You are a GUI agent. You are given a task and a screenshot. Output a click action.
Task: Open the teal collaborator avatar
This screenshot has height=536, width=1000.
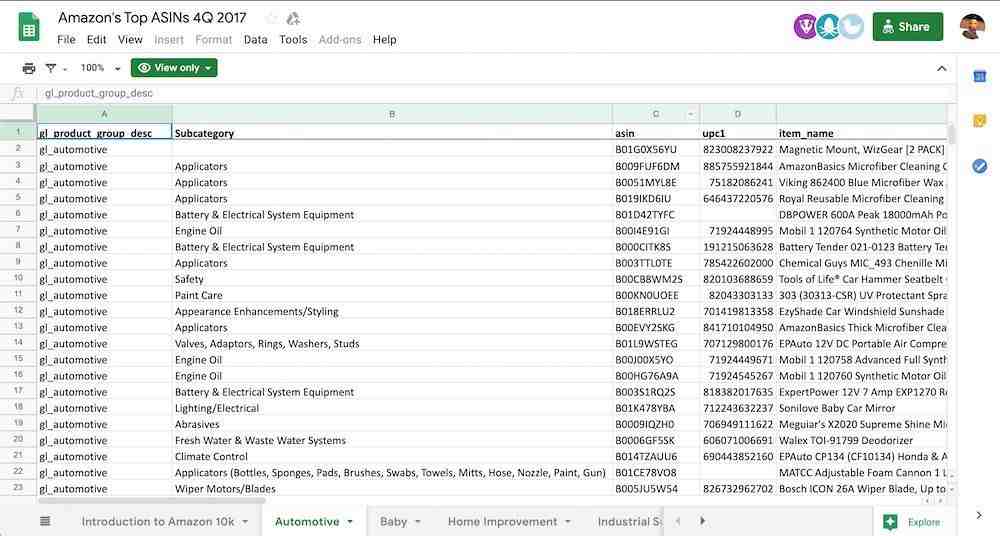click(828, 27)
